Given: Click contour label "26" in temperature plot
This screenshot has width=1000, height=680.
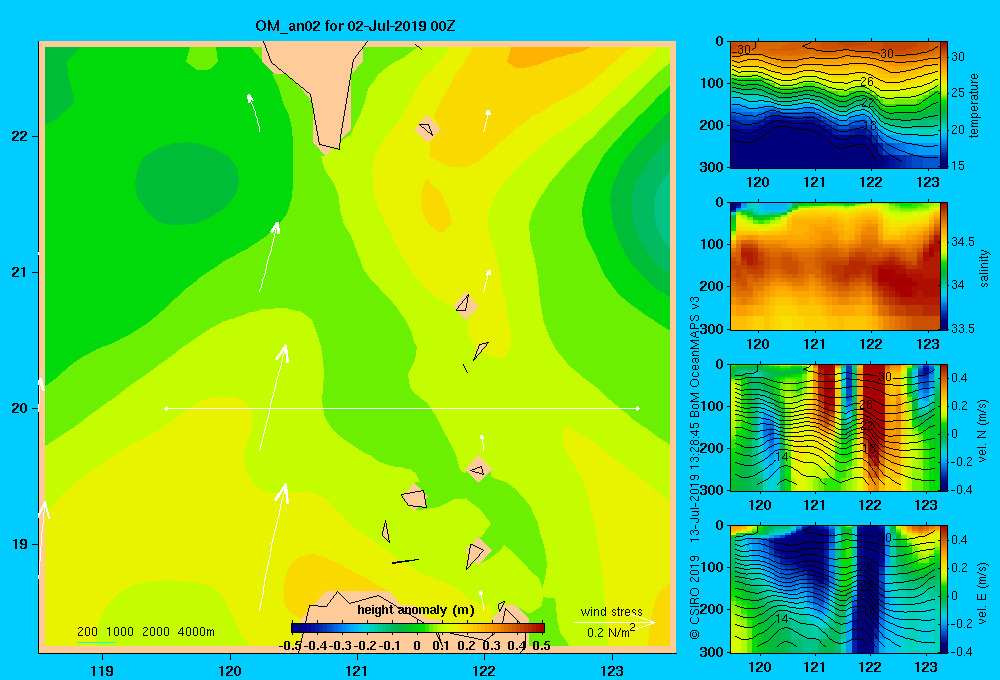Looking at the screenshot, I should point(866,82).
